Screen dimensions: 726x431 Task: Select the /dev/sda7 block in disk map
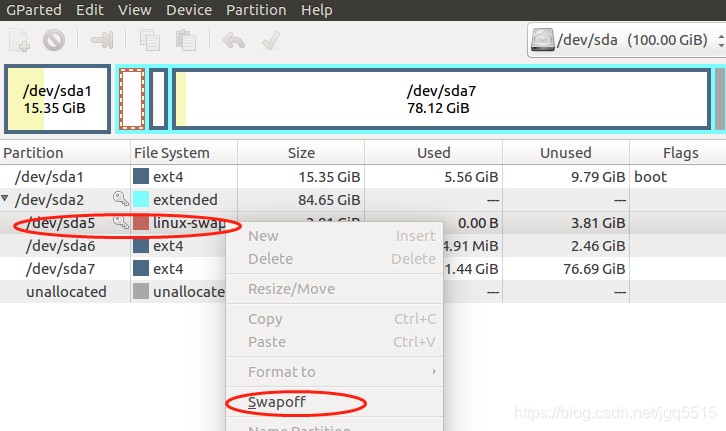tap(441, 98)
